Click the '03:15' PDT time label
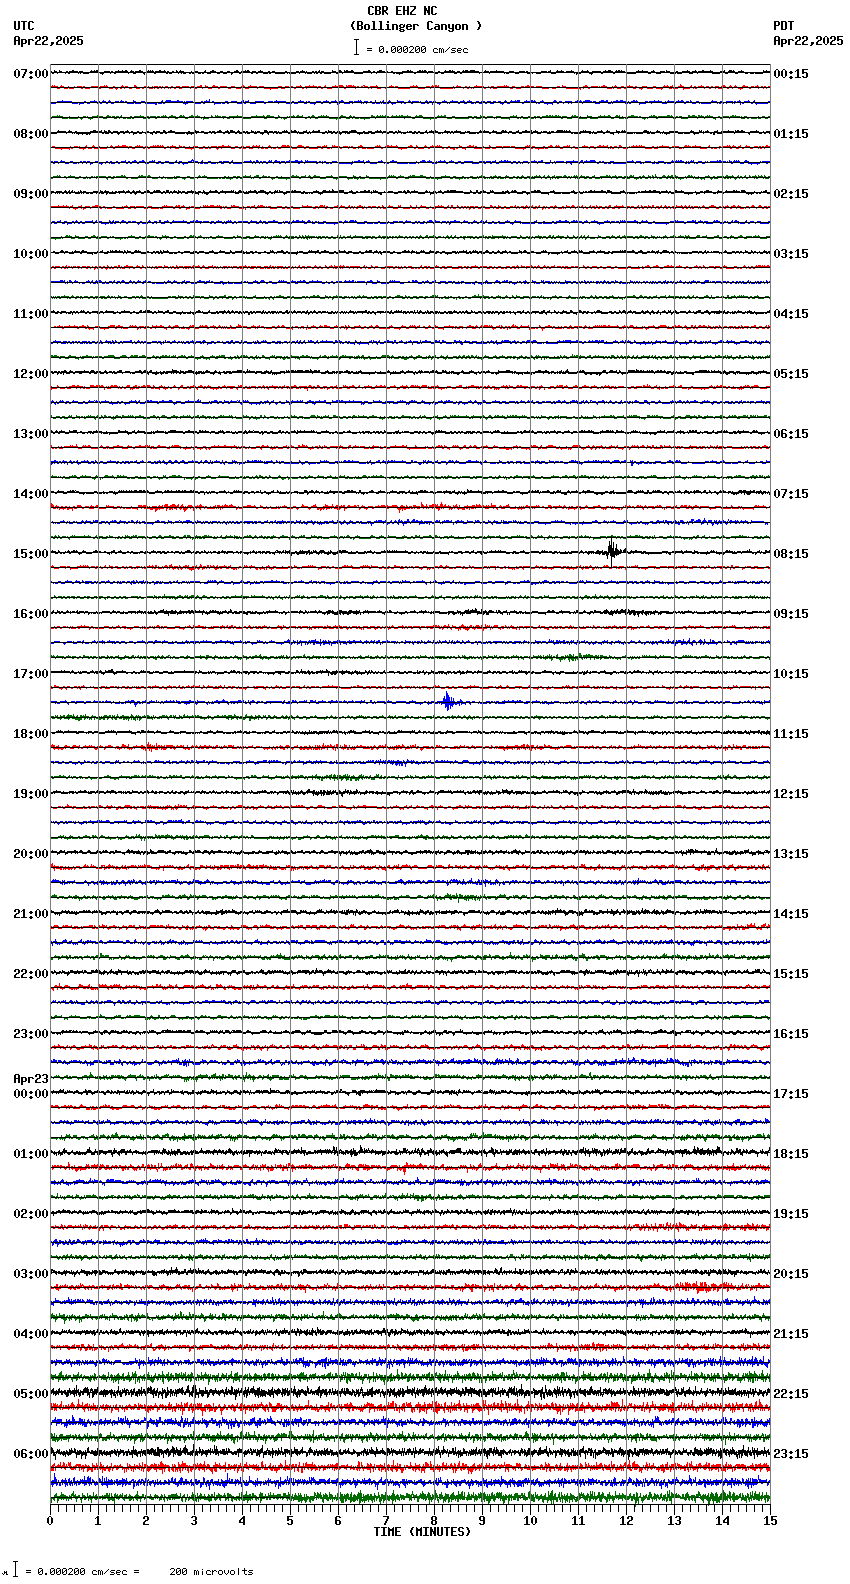The width and height of the screenshot is (850, 1584). [791, 254]
